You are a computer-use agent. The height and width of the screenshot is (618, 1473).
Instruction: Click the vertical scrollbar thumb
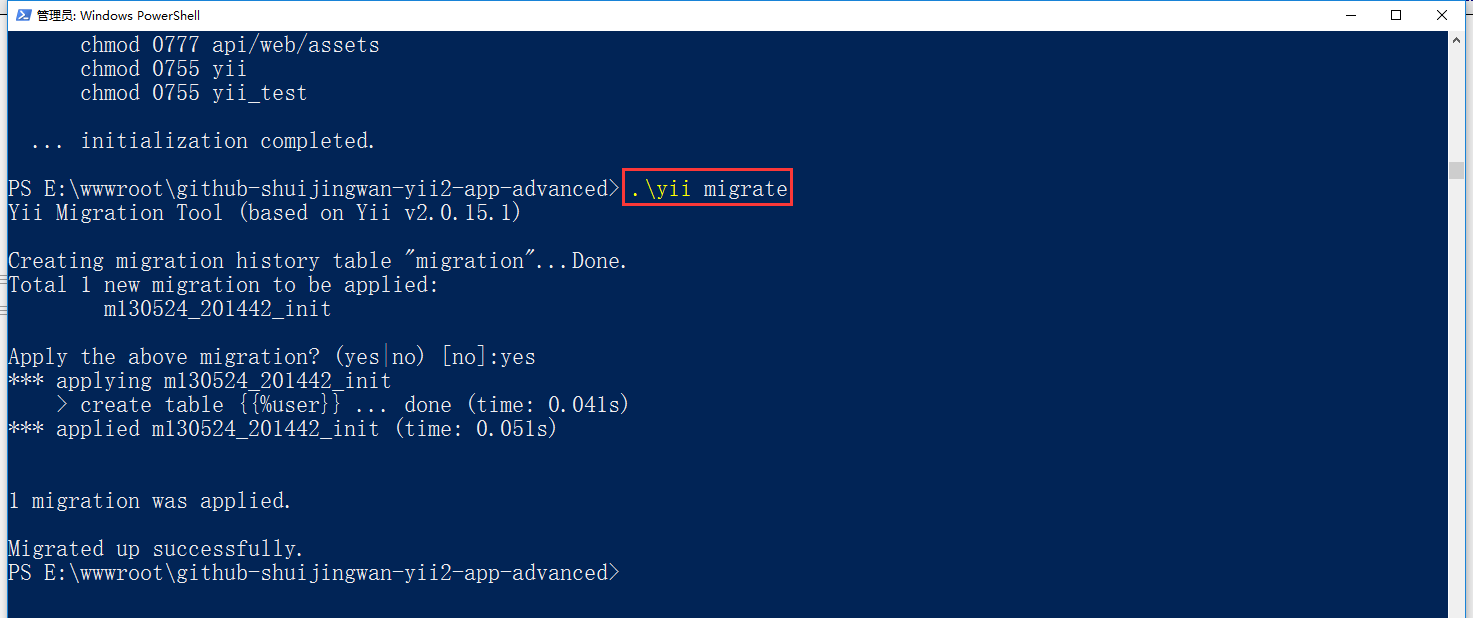click(1456, 170)
